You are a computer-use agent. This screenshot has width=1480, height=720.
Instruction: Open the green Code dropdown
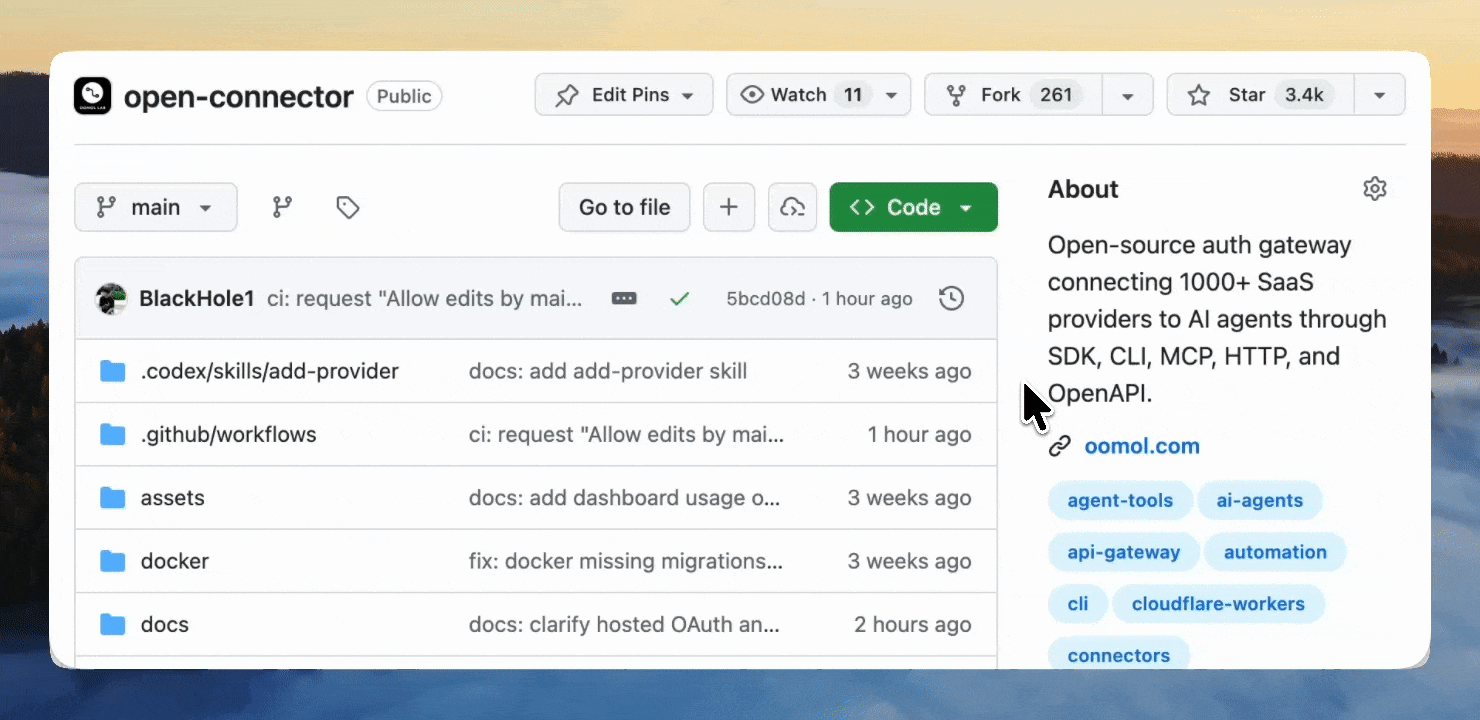pos(913,207)
